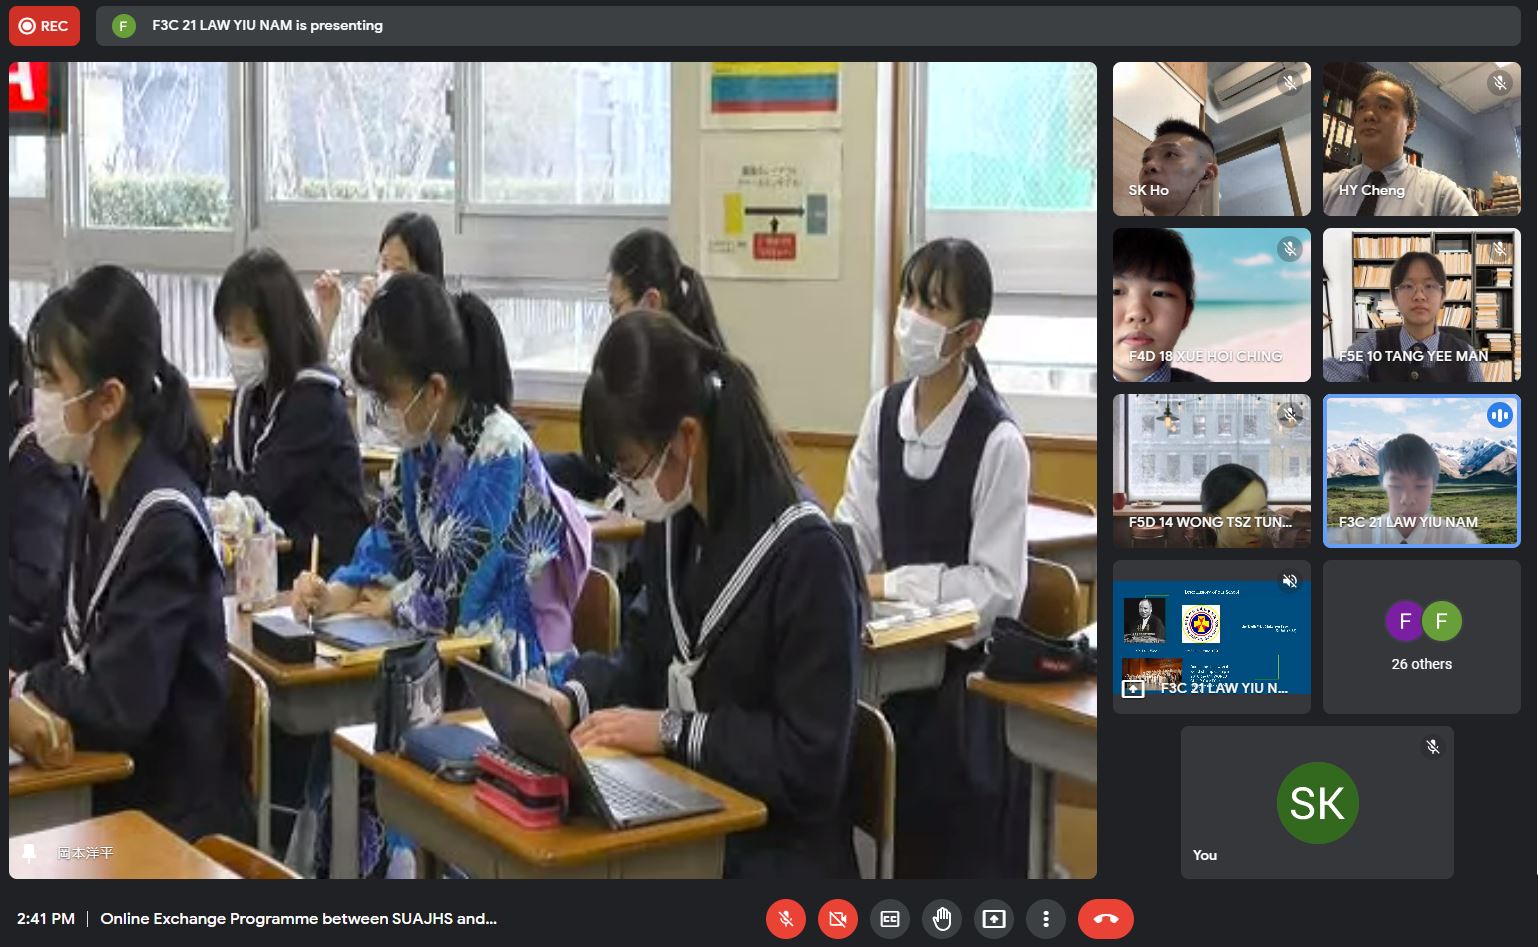This screenshot has height=947, width=1538.
Task: Select the F5E 10 TANG YEE MAN tile
Action: coord(1421,305)
